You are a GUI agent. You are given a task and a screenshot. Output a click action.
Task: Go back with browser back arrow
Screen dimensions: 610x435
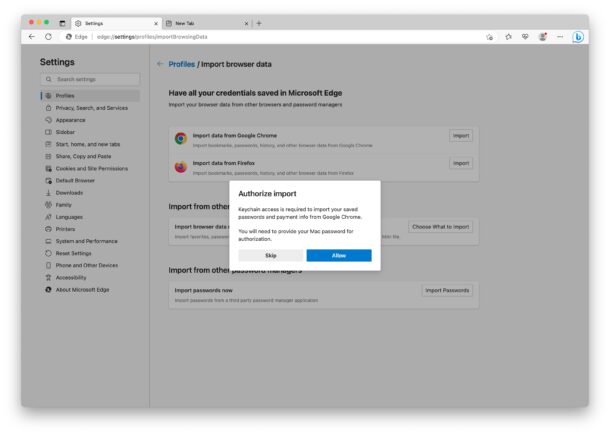point(32,37)
